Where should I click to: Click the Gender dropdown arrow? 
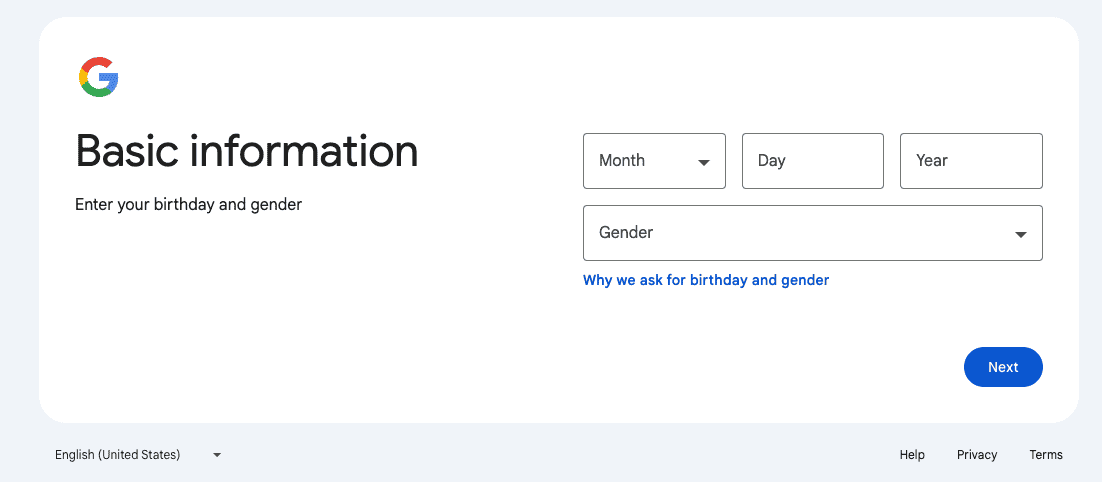tap(1020, 235)
